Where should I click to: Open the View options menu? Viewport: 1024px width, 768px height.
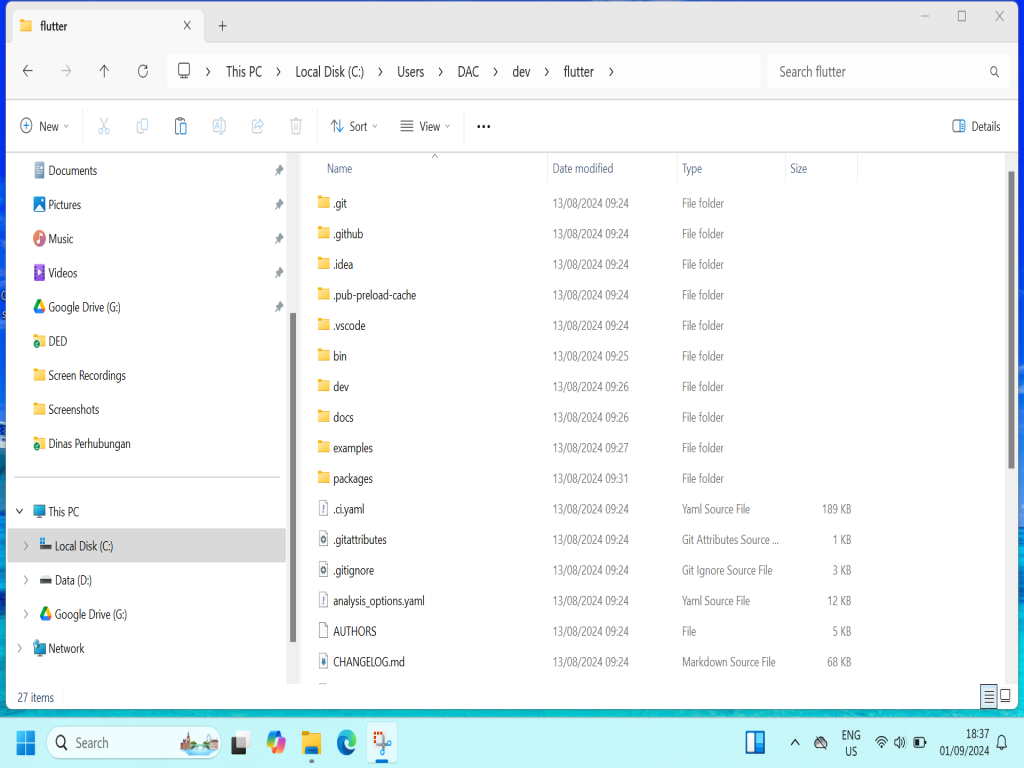click(x=425, y=126)
